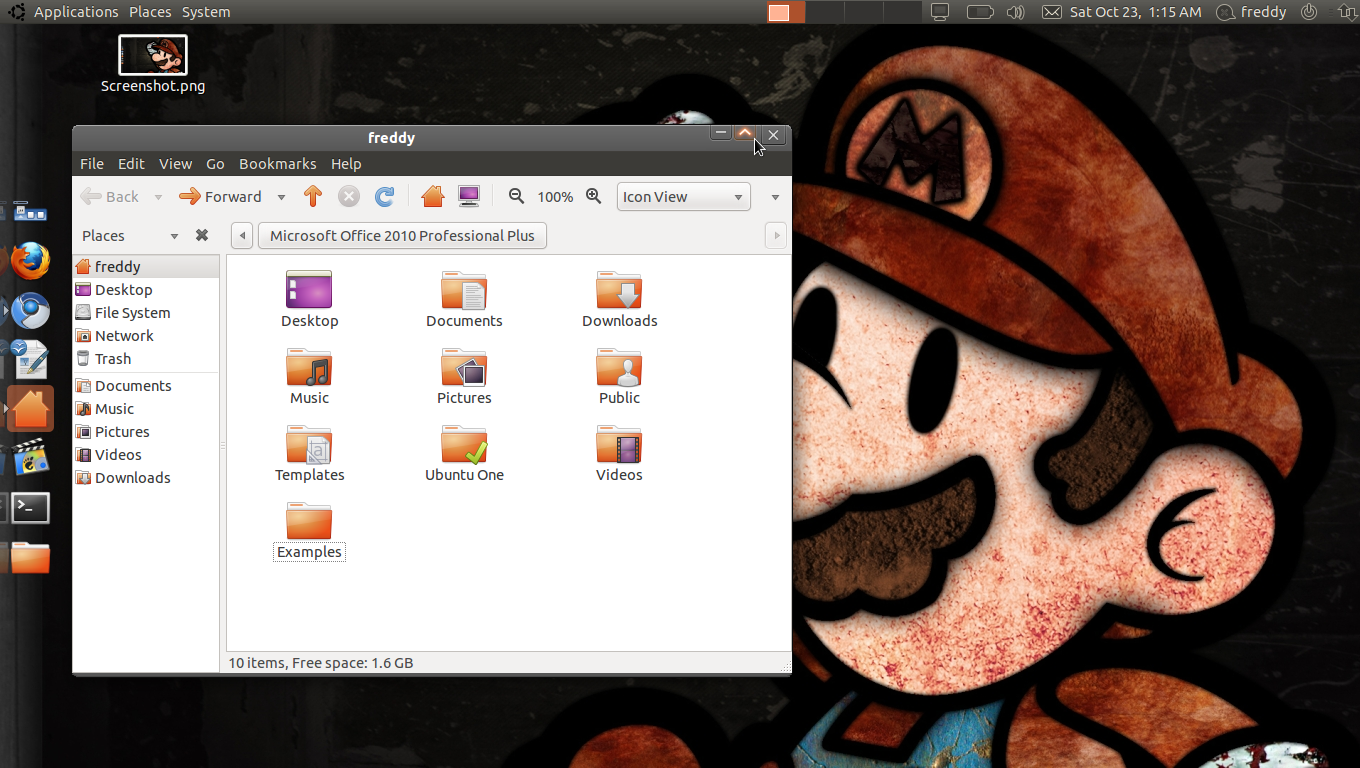Open the Public folder icon
This screenshot has width=1360, height=768.
619,367
